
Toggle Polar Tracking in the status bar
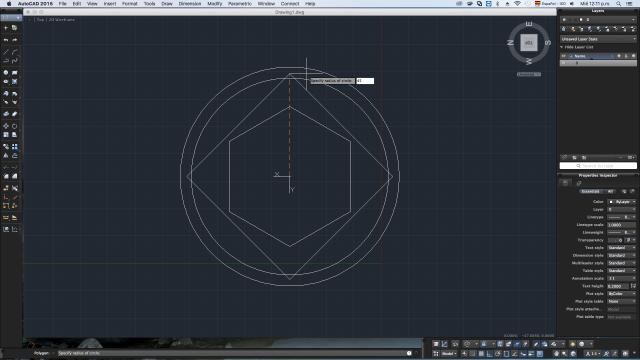498,353
